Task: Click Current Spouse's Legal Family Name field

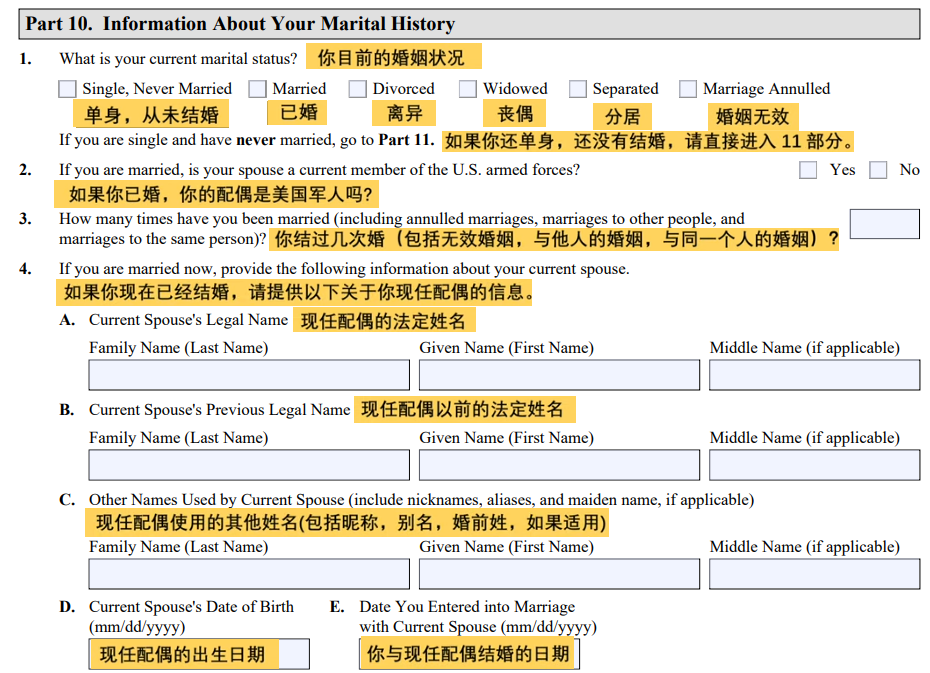Action: 249,375
